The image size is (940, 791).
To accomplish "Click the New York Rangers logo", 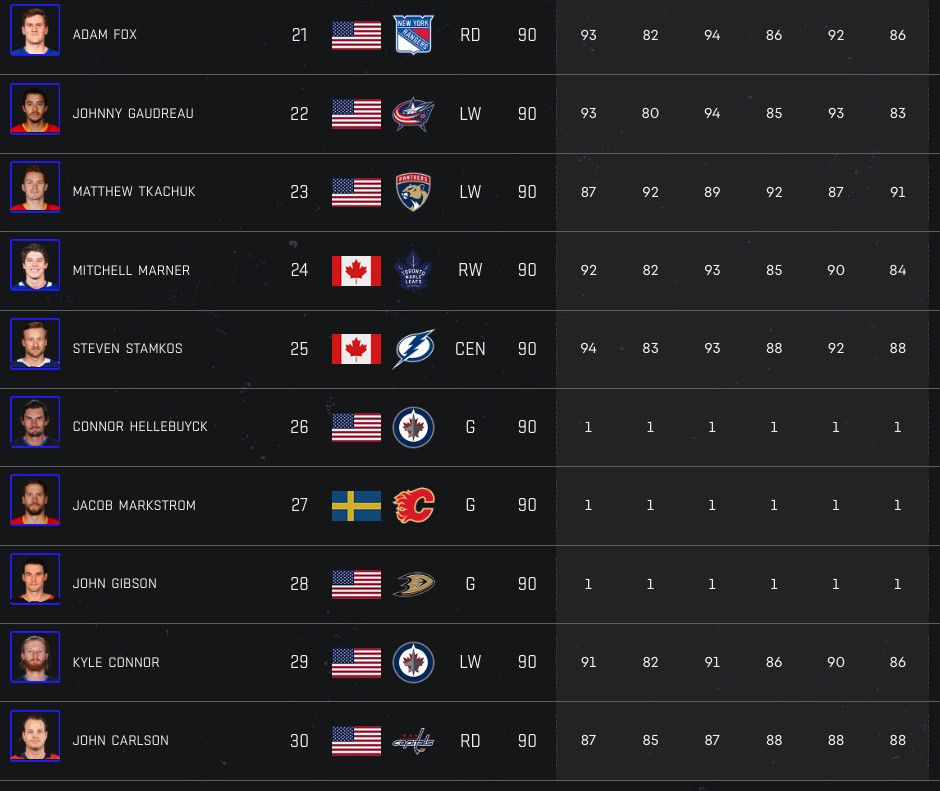I will pos(413,35).
